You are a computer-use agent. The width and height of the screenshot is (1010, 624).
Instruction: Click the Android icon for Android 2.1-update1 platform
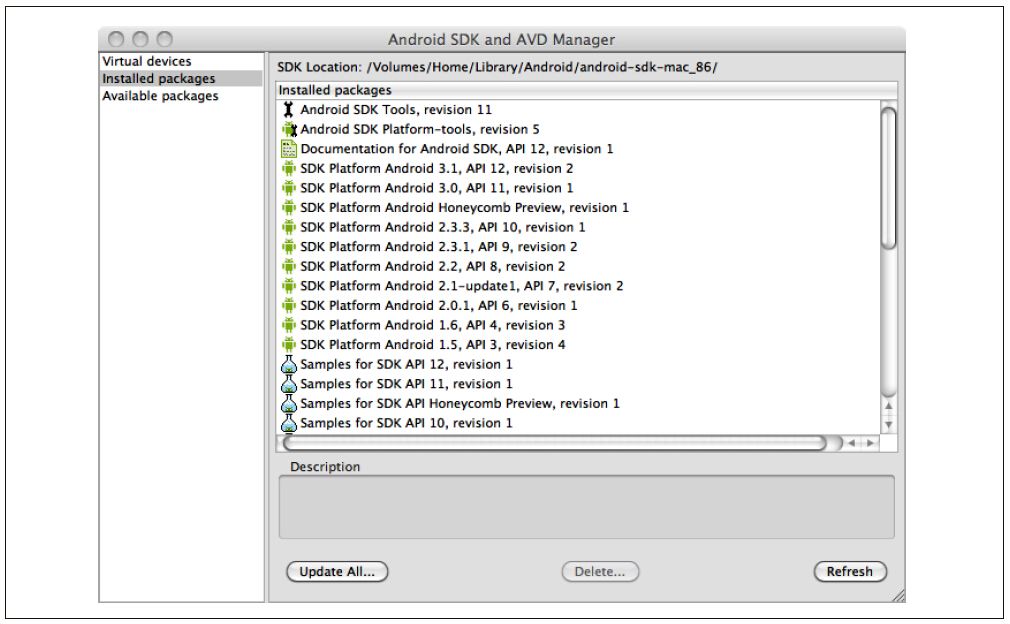289,286
